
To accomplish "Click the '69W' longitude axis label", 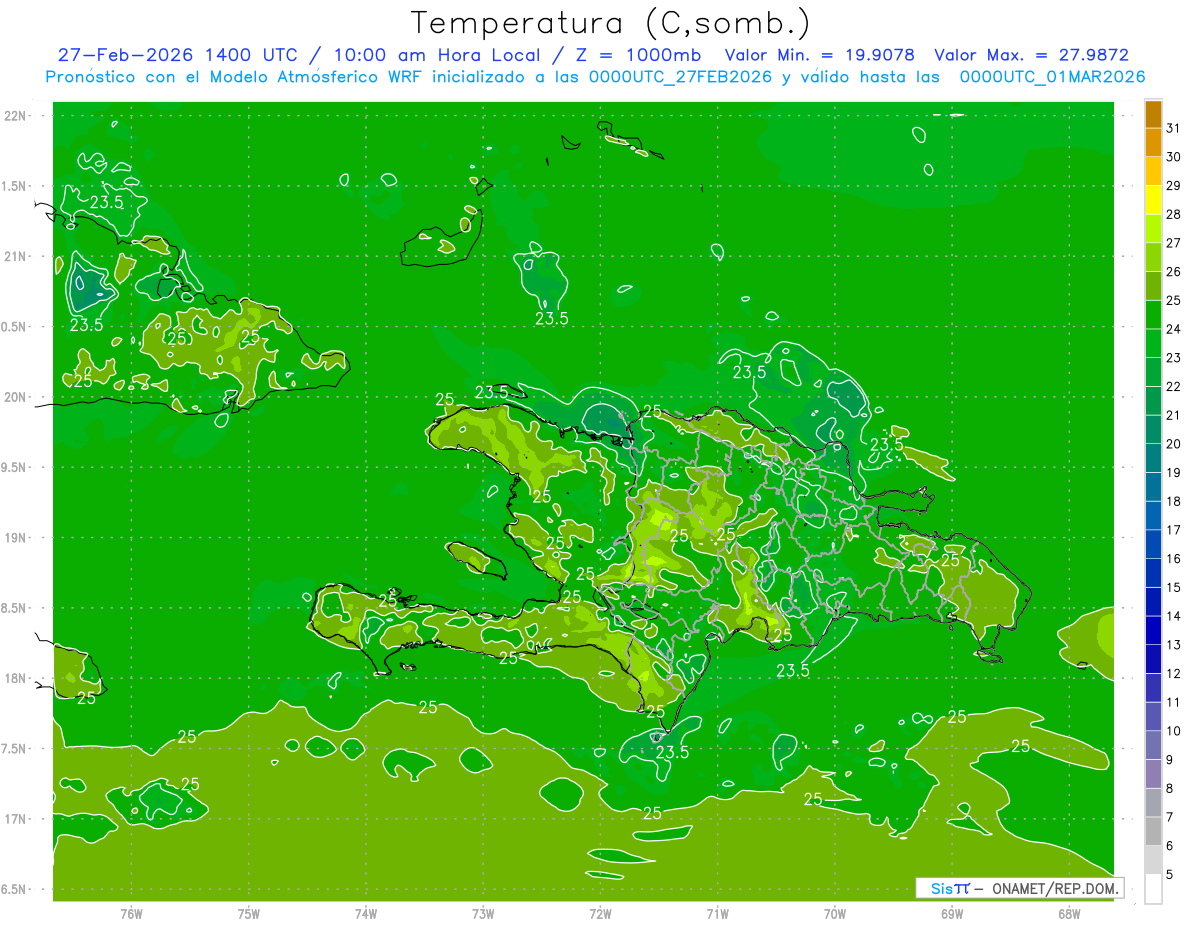I will tap(952, 913).
